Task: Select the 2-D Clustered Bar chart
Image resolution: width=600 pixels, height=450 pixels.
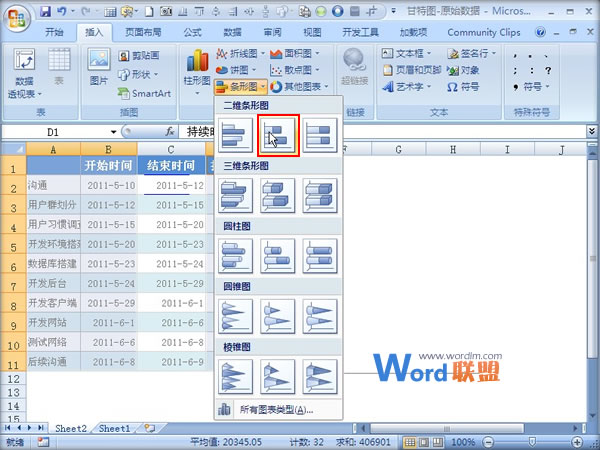Action: click(x=235, y=135)
